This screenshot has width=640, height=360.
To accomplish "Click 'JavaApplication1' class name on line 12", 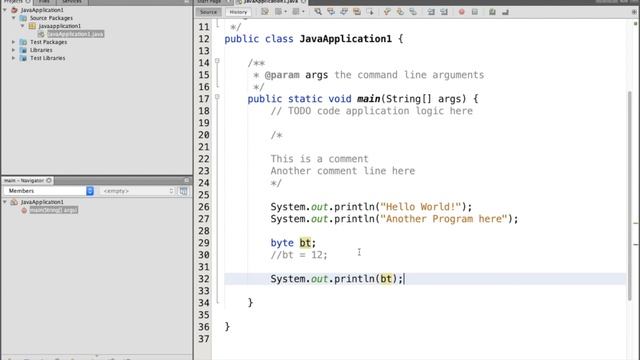I will pos(345,39).
